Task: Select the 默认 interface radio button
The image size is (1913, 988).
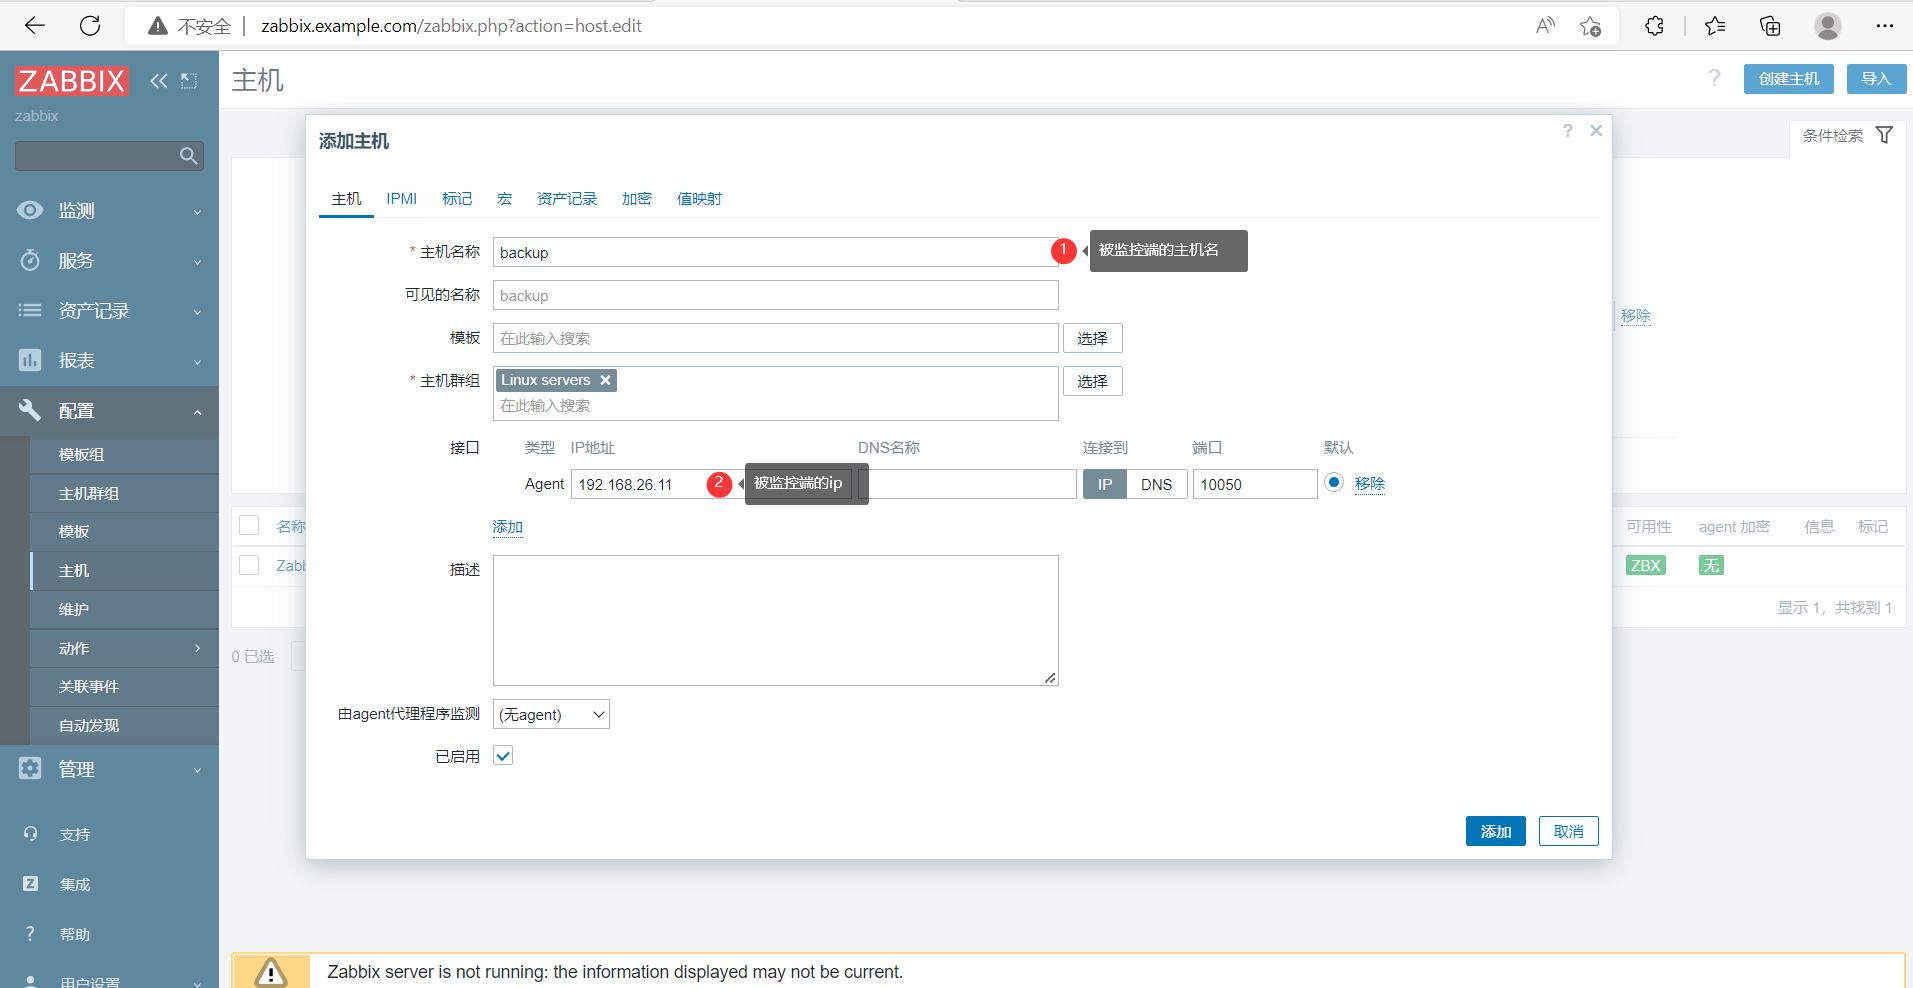Action: pos(1334,483)
